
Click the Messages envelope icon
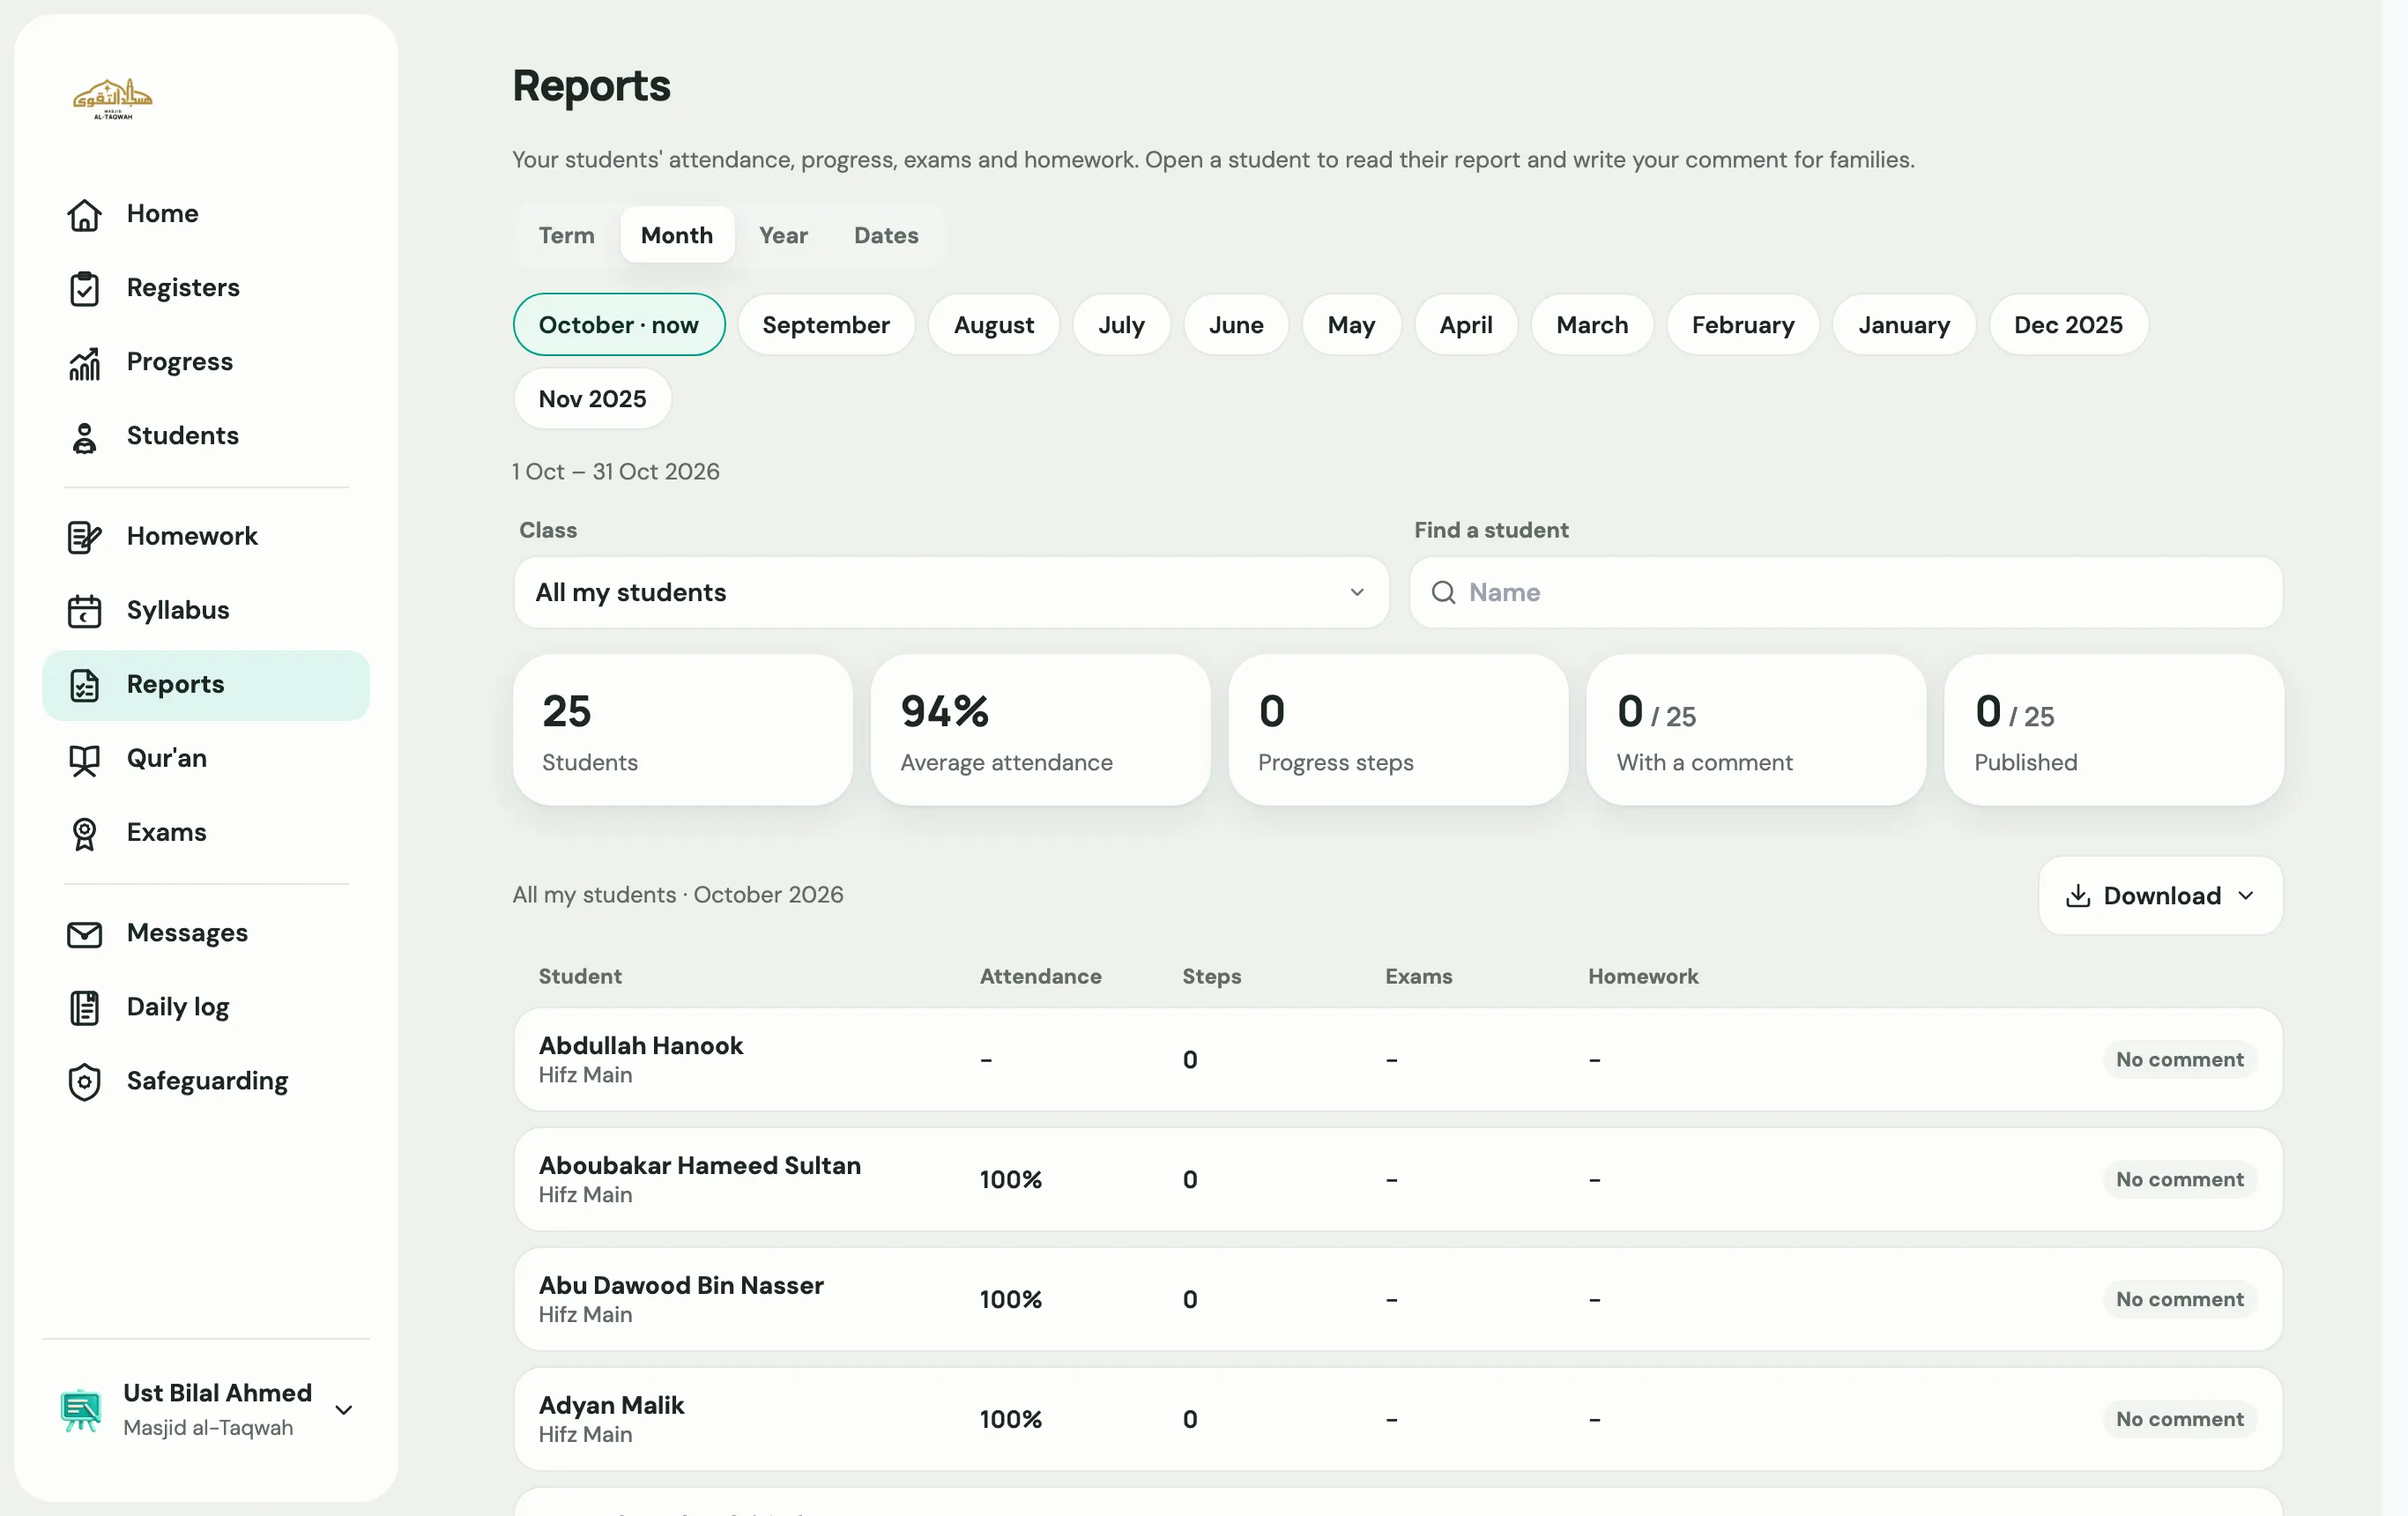tap(84, 934)
